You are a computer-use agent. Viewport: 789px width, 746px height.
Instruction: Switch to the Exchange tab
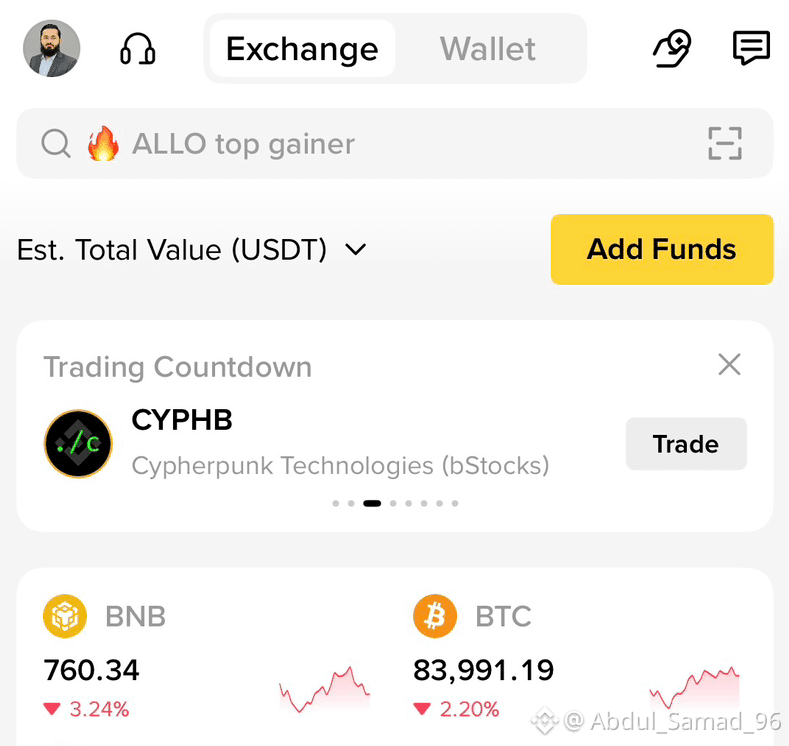302,49
